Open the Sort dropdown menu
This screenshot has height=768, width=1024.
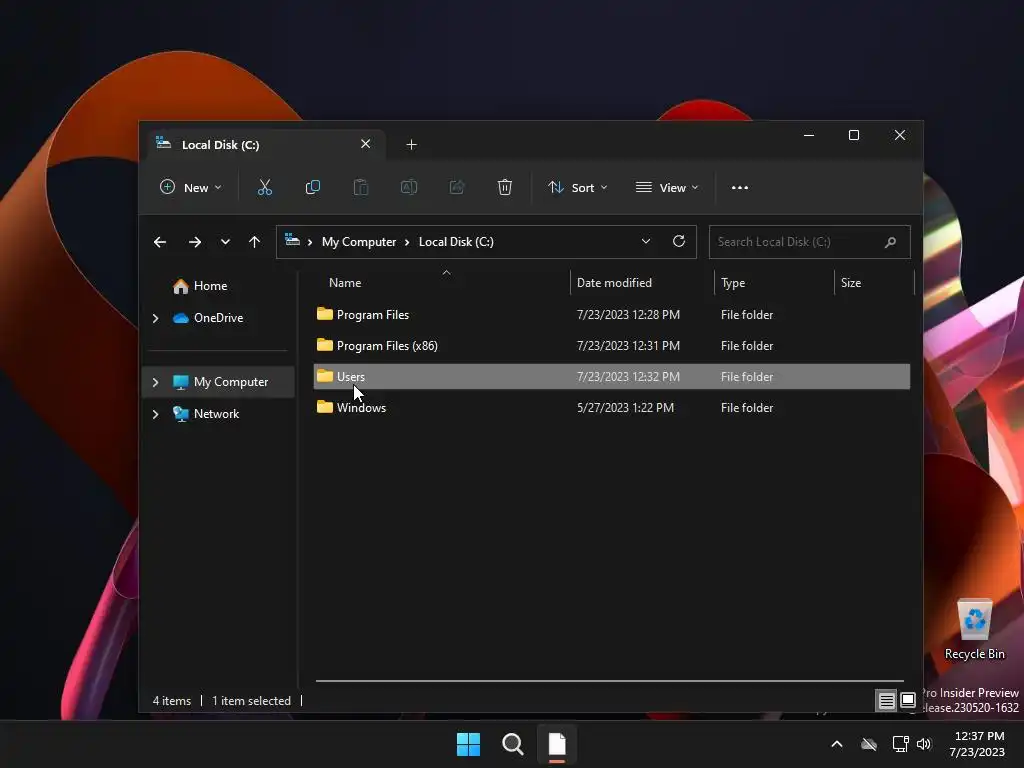(x=578, y=187)
